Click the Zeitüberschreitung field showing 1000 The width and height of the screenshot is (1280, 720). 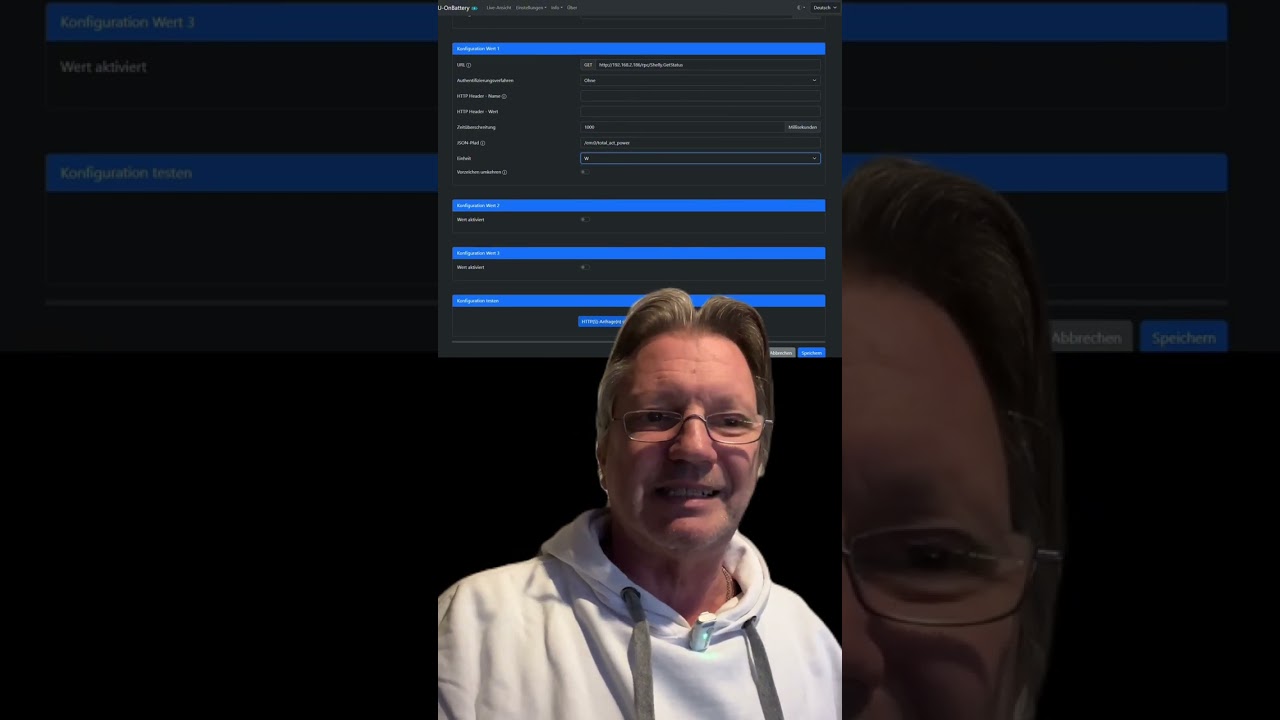[x=682, y=127]
